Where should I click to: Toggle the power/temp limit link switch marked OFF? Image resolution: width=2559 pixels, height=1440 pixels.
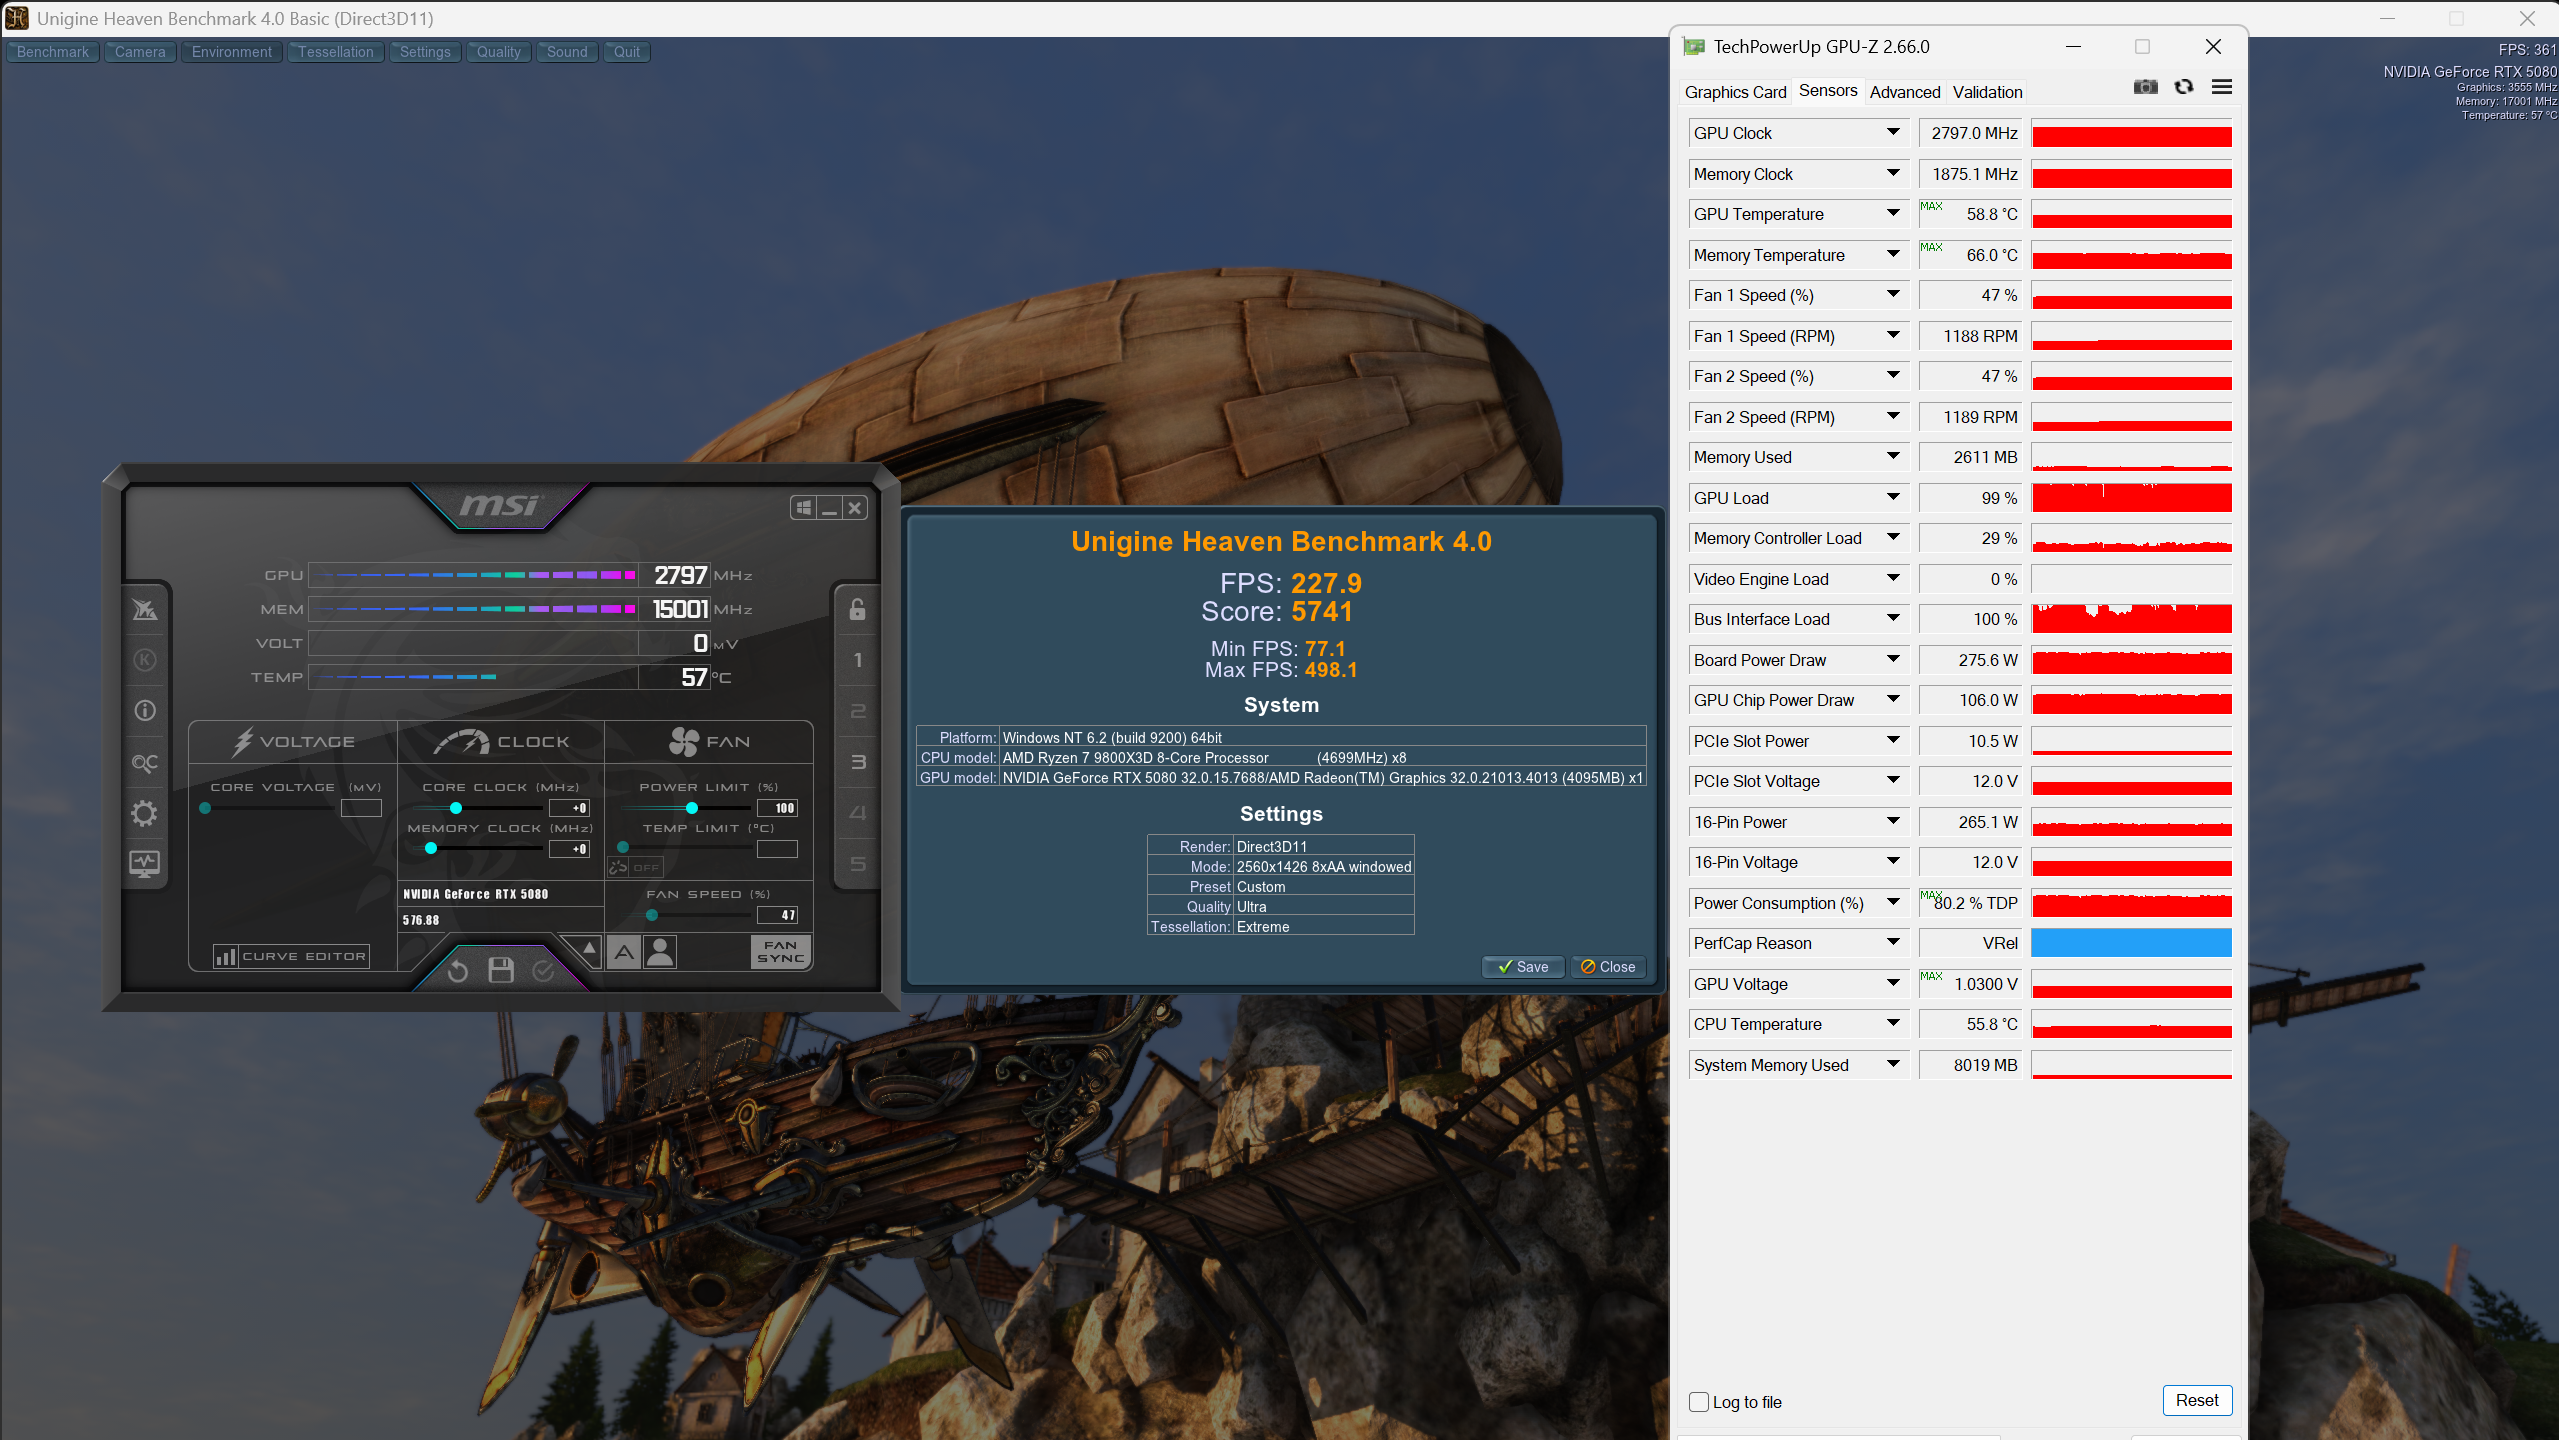pyautogui.click(x=635, y=867)
